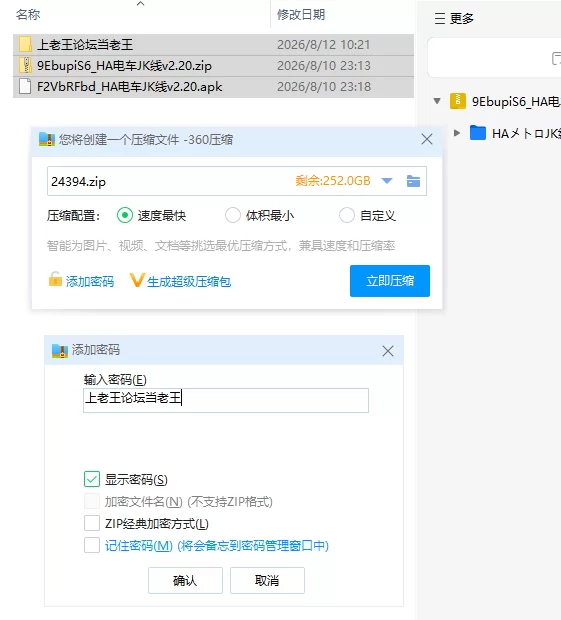Screen dimensions: 561x620
Task: Enable ZIP经典加密方式(L) checkbox
Action: 92,523
